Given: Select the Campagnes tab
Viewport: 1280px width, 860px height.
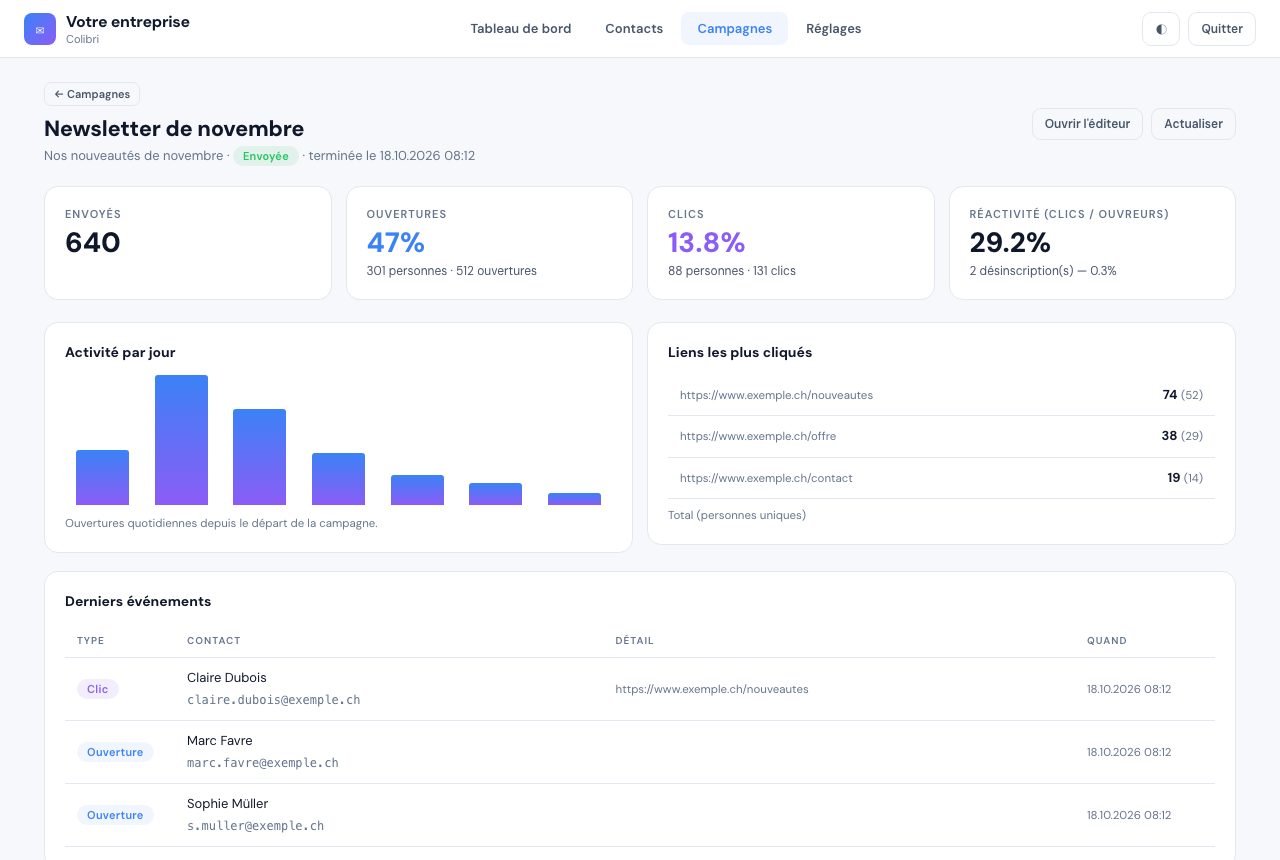Looking at the screenshot, I should pos(735,29).
